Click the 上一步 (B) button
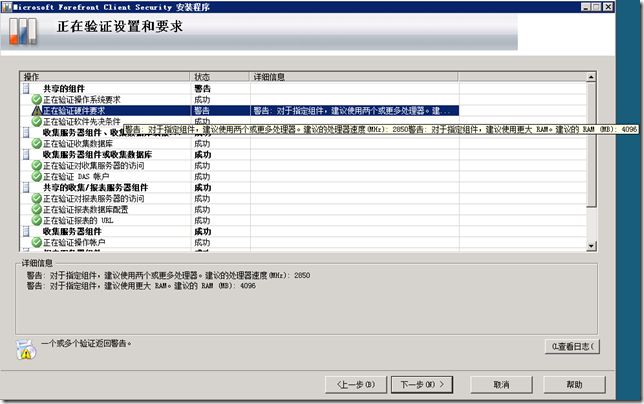 pos(356,385)
